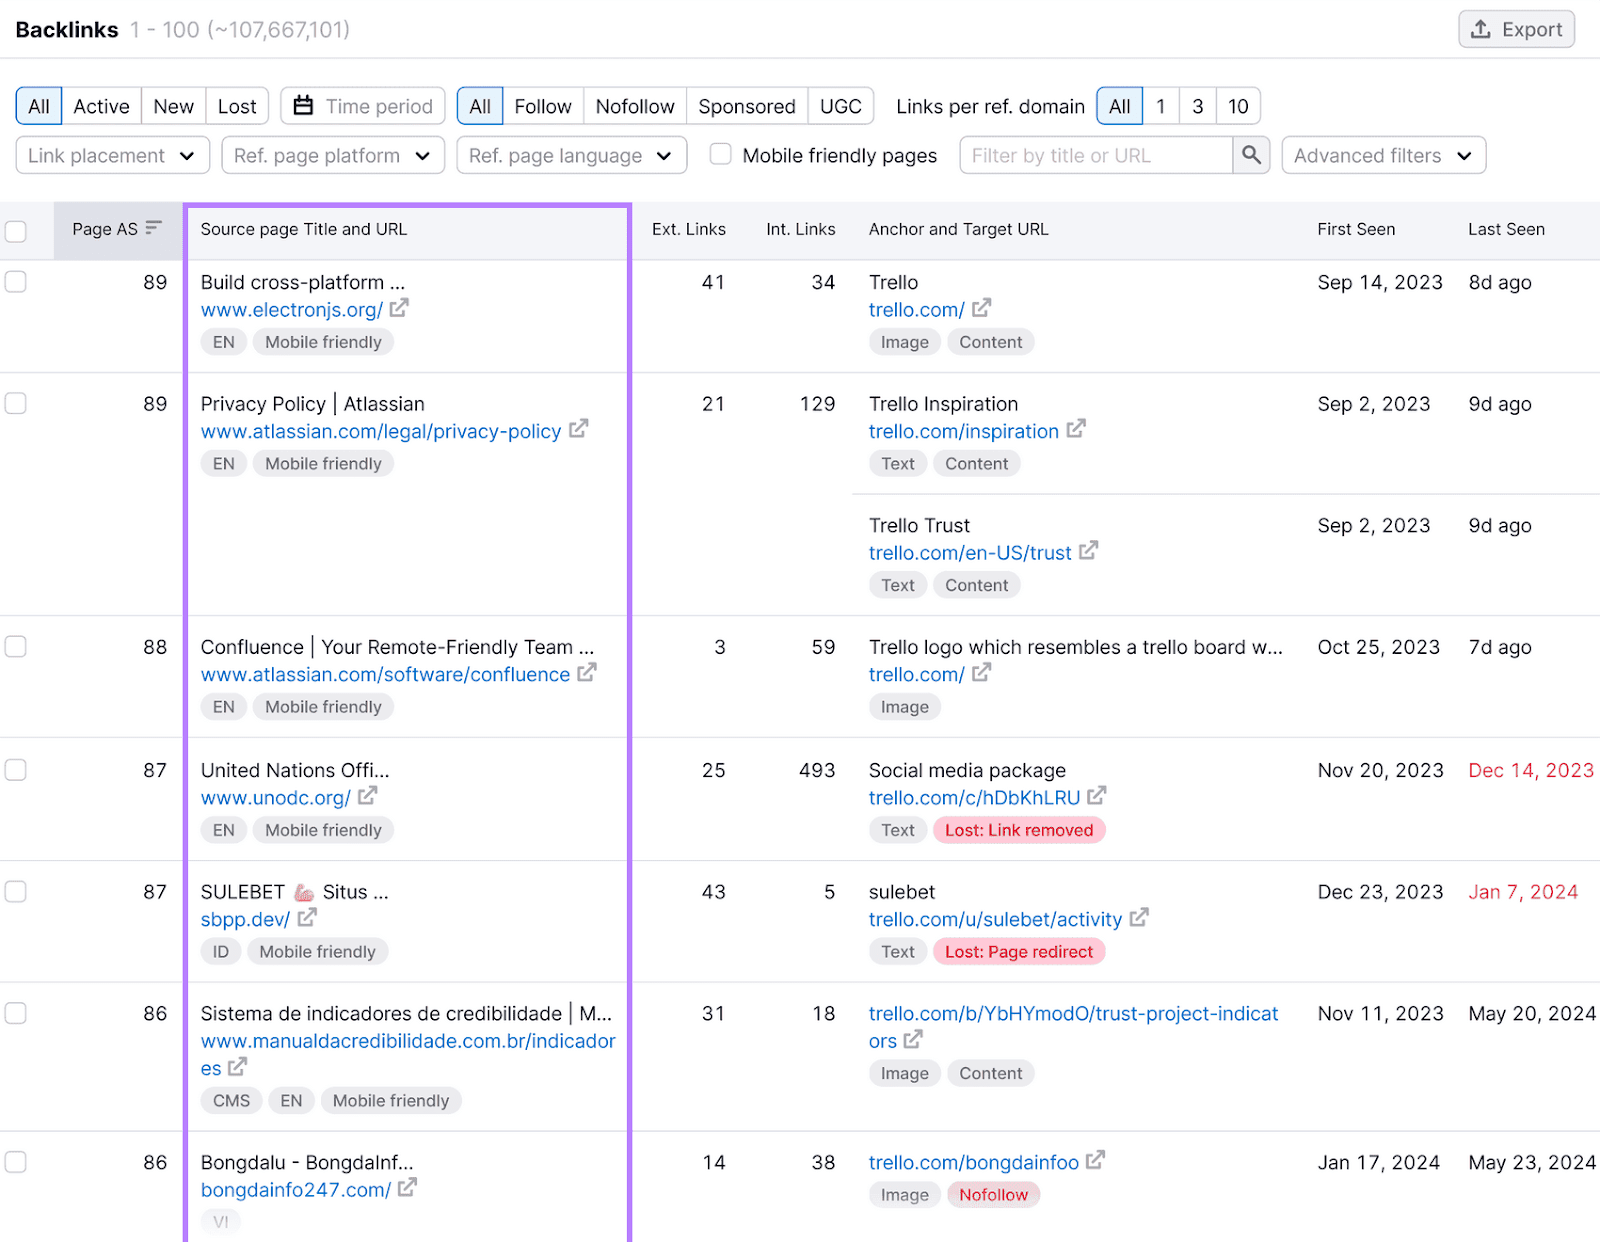Click external link icon next to www.unodc.org
The image size is (1600, 1242).
[x=368, y=797]
